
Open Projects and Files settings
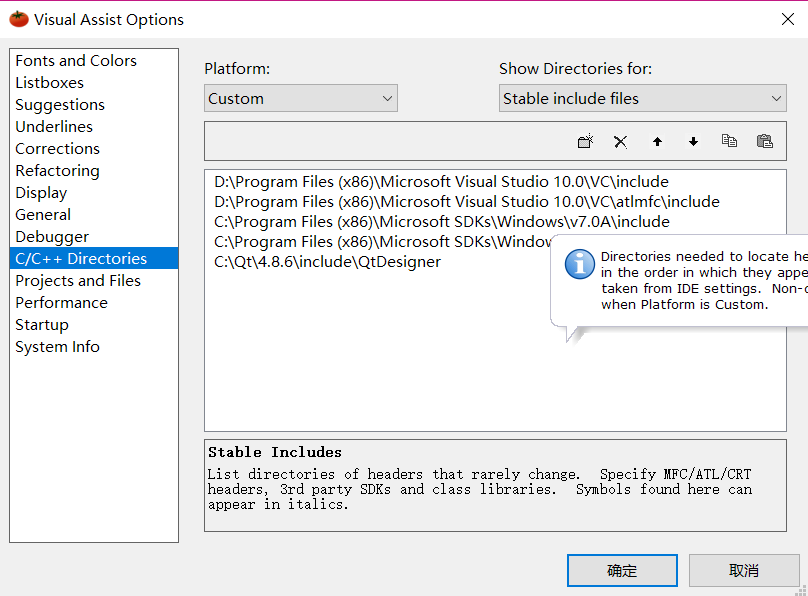coord(78,281)
